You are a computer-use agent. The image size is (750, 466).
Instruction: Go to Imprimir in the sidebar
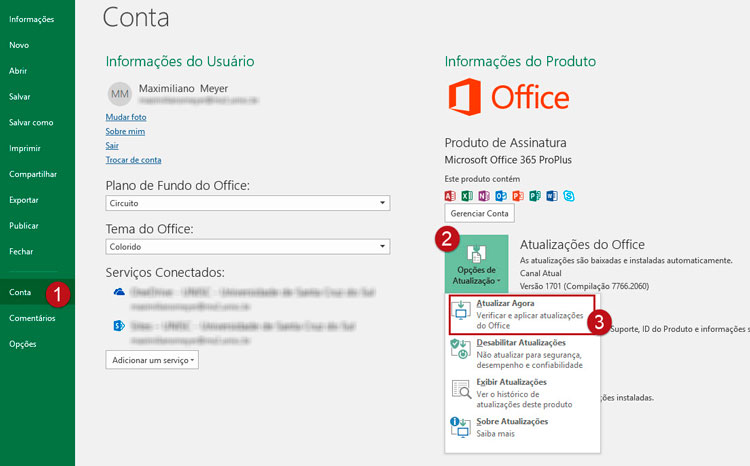pyautogui.click(x=25, y=148)
